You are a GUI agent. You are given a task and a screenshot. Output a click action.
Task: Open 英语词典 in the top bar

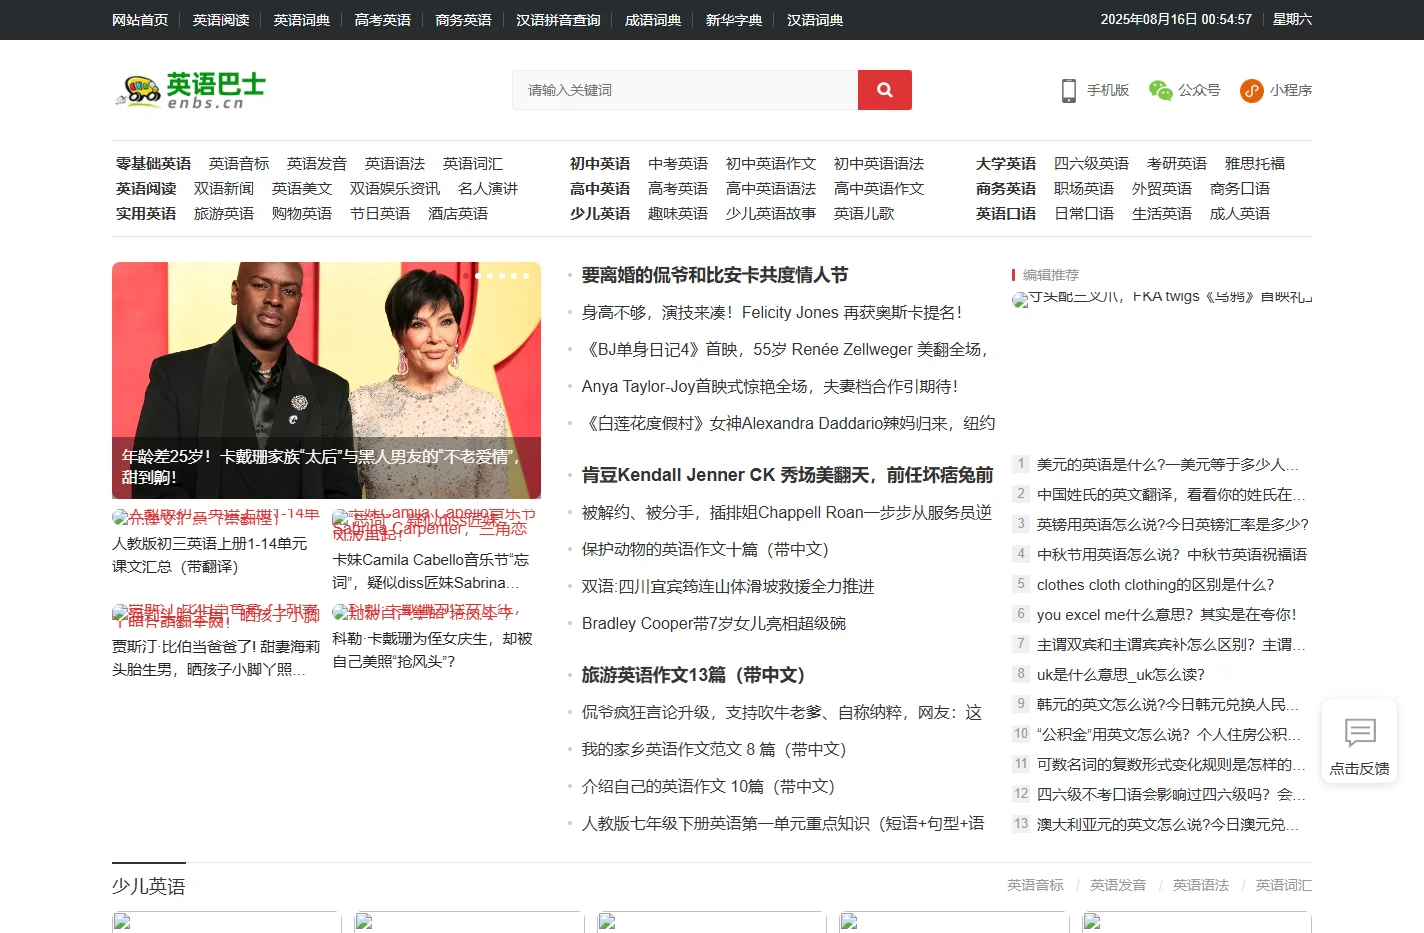pos(302,20)
